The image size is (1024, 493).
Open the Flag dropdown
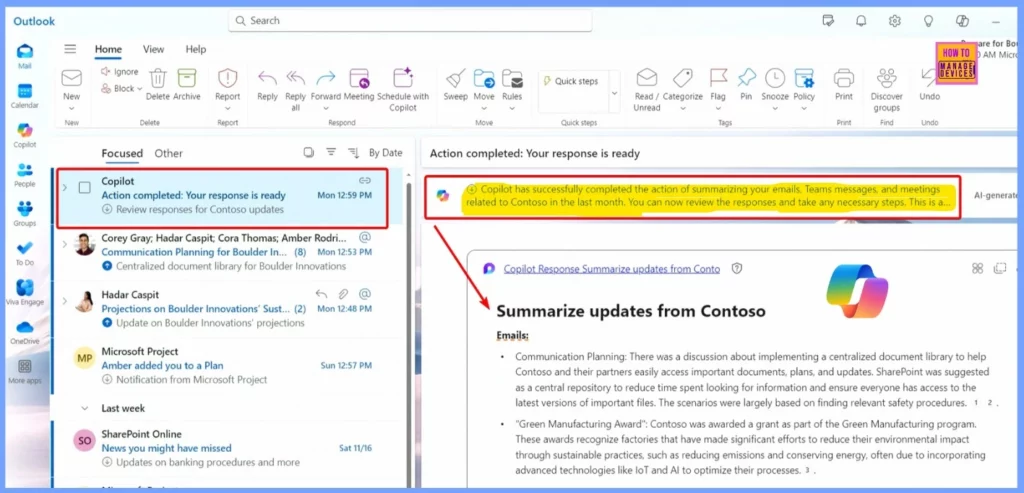click(718, 108)
